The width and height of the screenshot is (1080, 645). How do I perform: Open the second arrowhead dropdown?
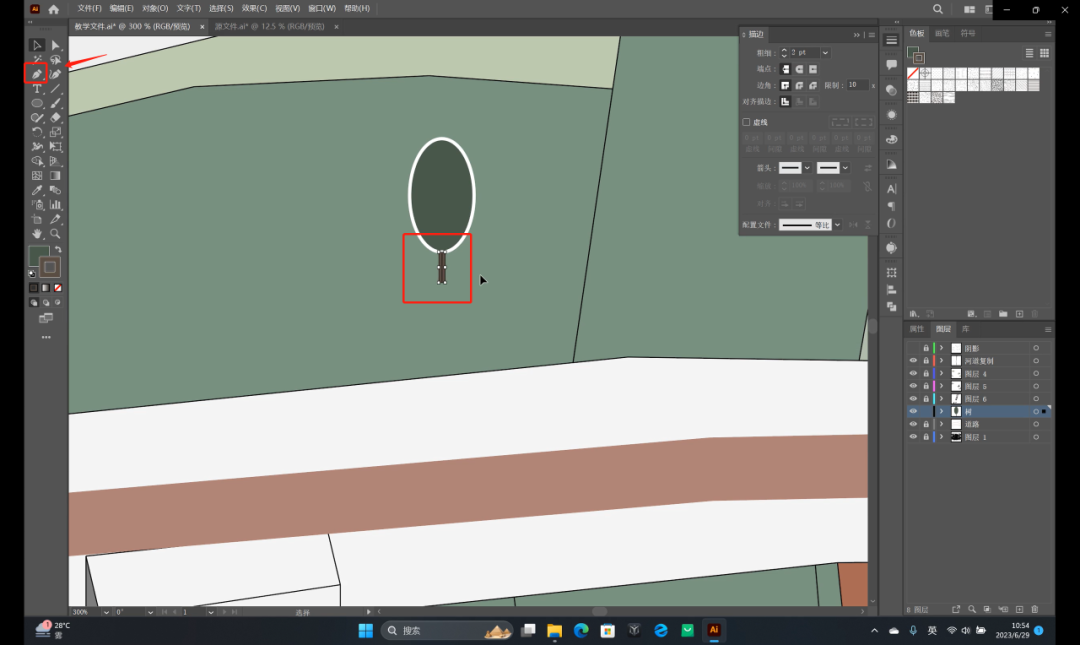(845, 168)
